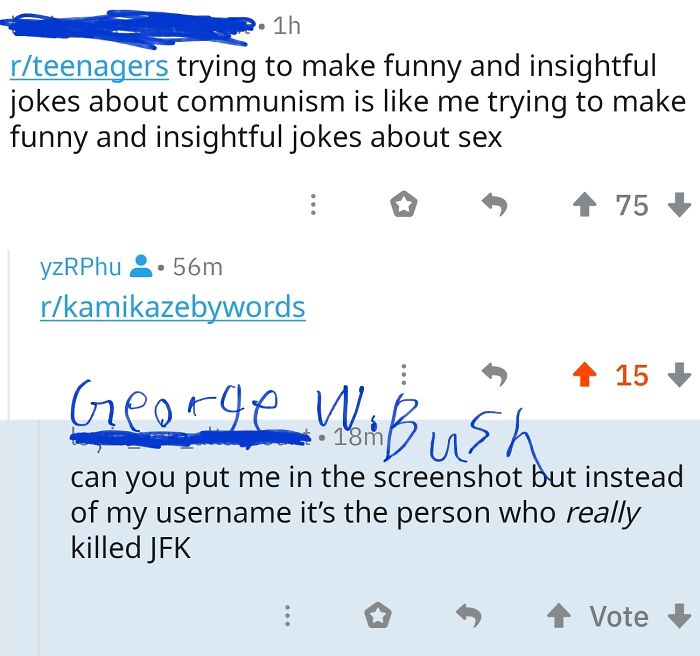The width and height of the screenshot is (700, 656).
Task: Open three-dot menu on yzRPhu's comment
Action: point(404,375)
